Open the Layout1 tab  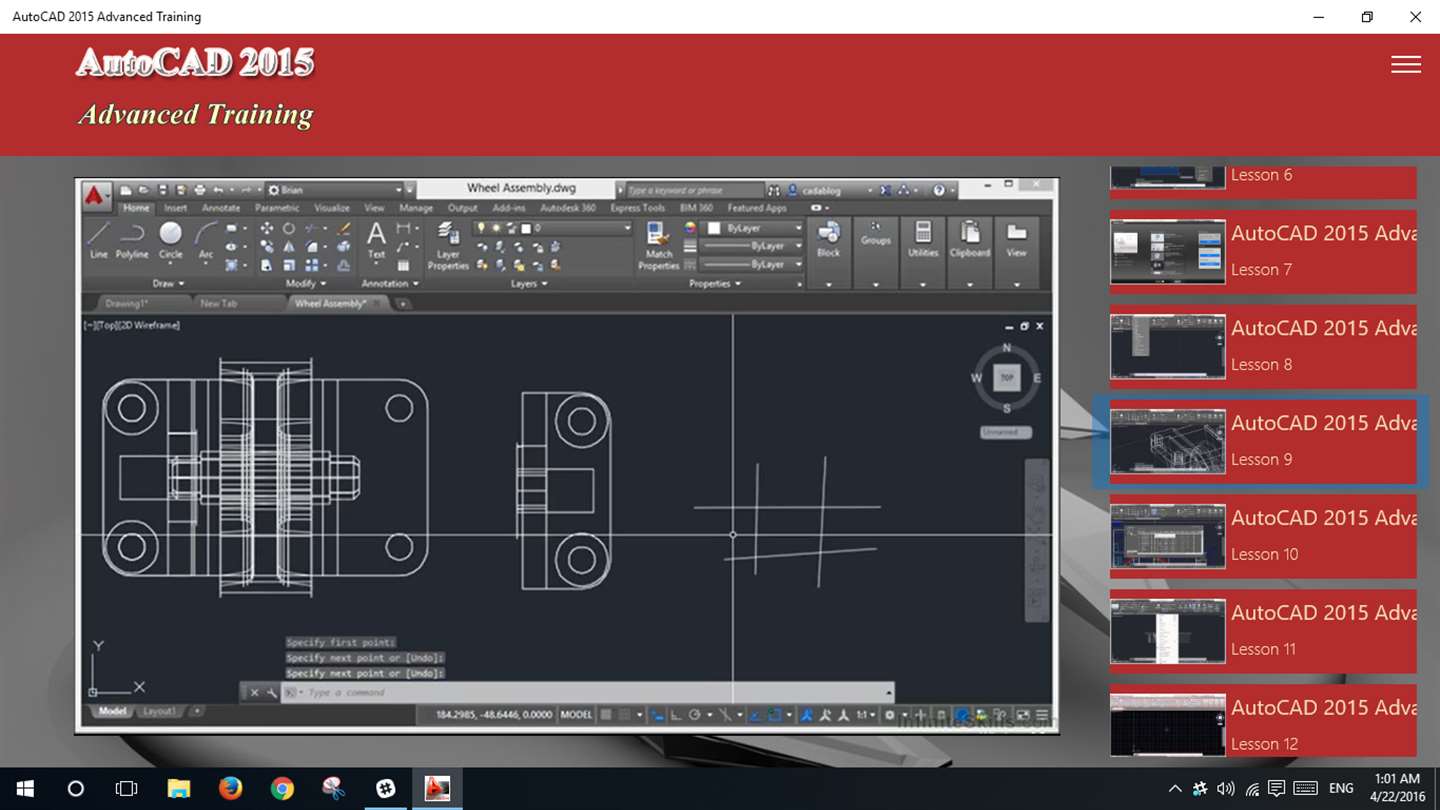159,711
